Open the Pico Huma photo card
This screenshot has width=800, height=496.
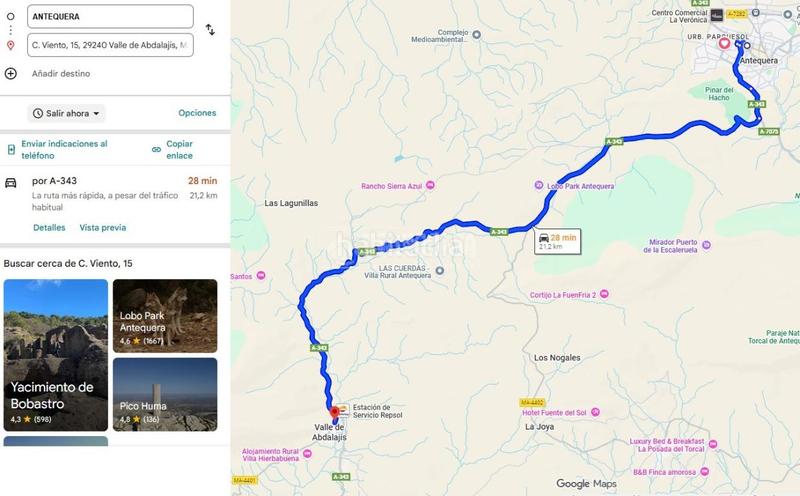click(x=165, y=394)
